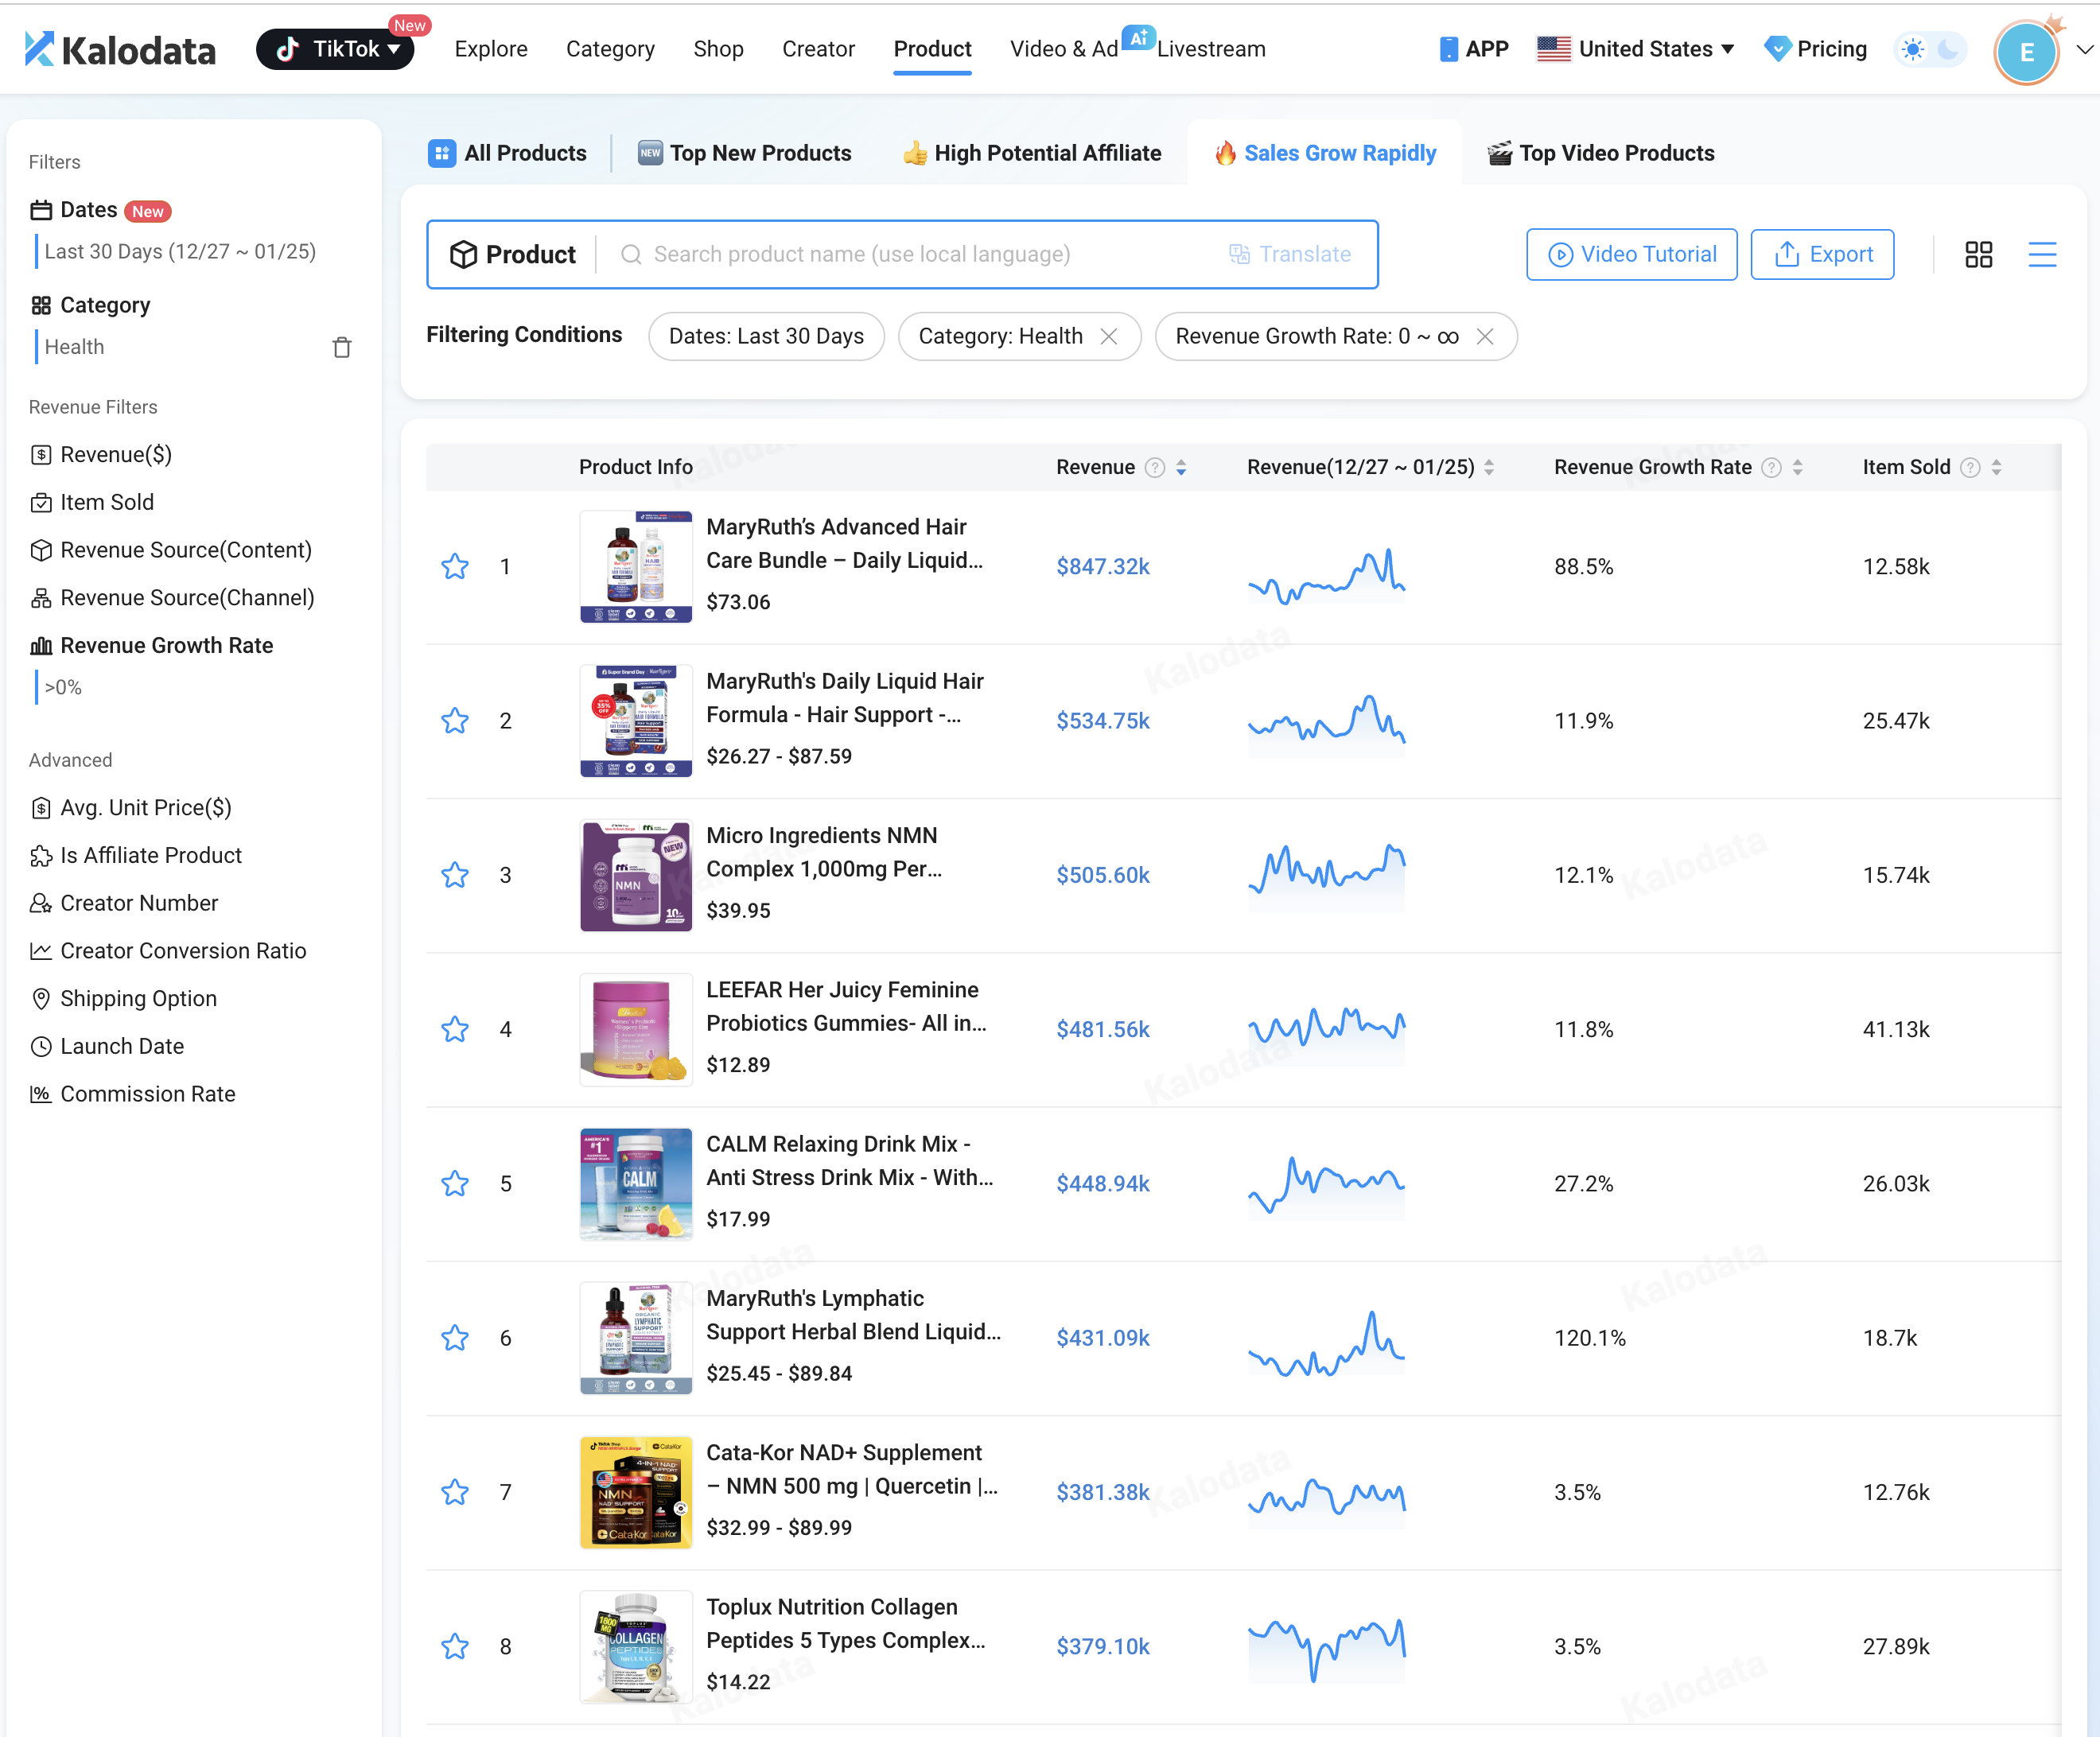Open the Creator menu
The image size is (2100, 1737).
click(817, 49)
